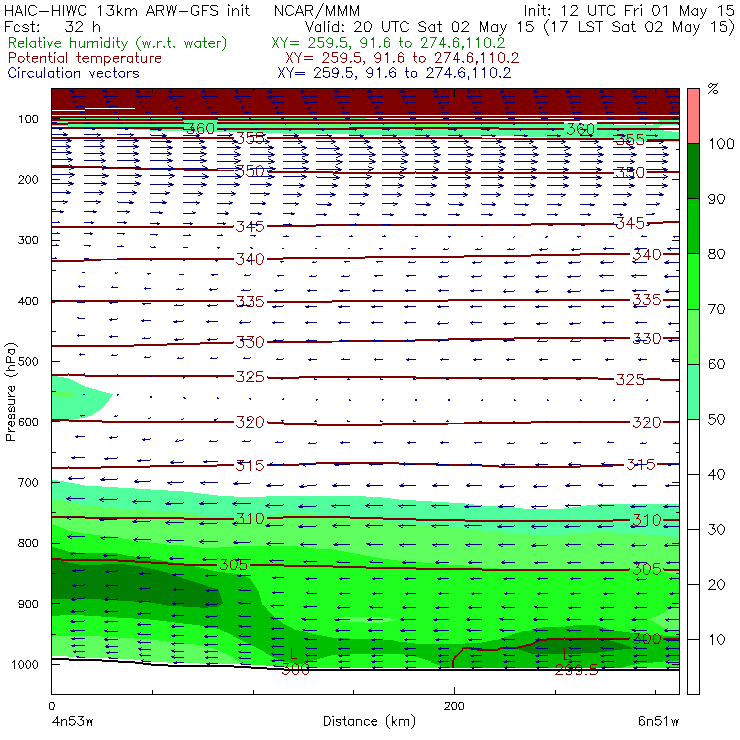Click the red XY coordinates line
This screenshot has width=740, height=740.
point(402,58)
